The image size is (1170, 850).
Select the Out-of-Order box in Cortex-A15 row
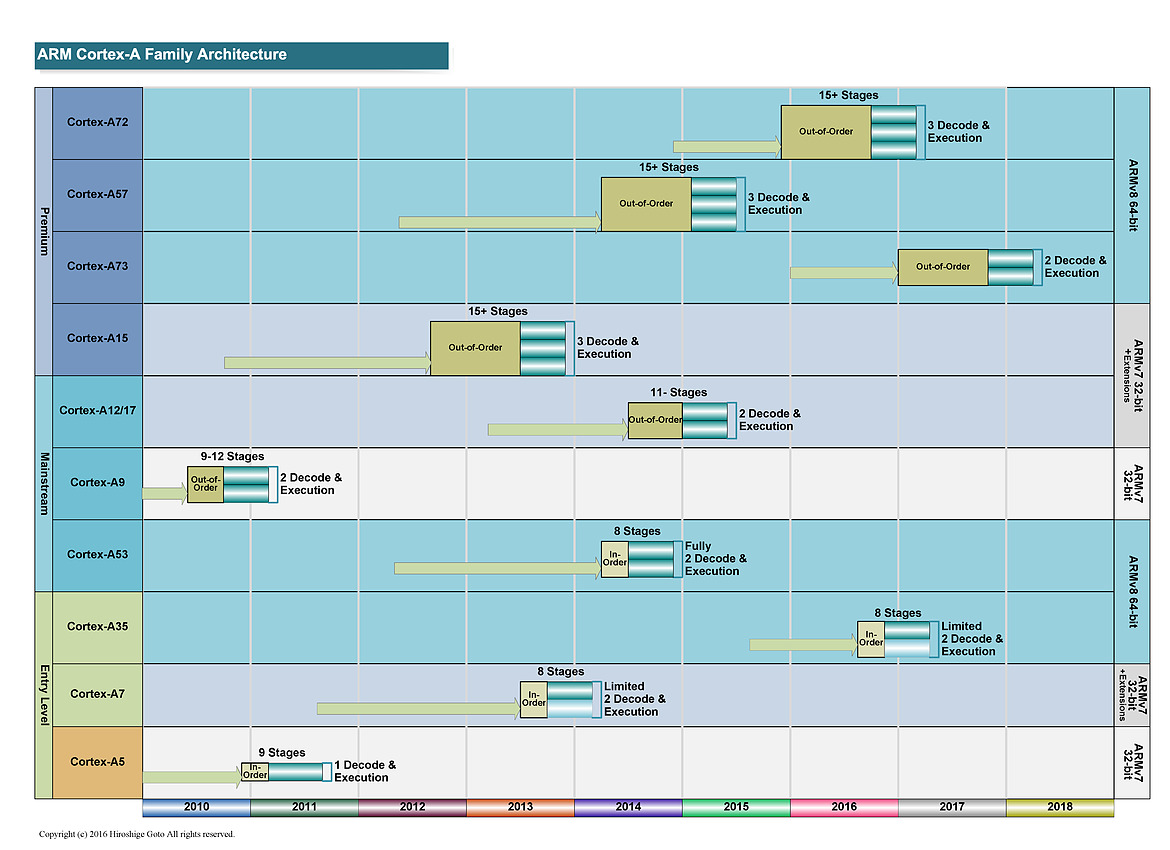pos(475,348)
